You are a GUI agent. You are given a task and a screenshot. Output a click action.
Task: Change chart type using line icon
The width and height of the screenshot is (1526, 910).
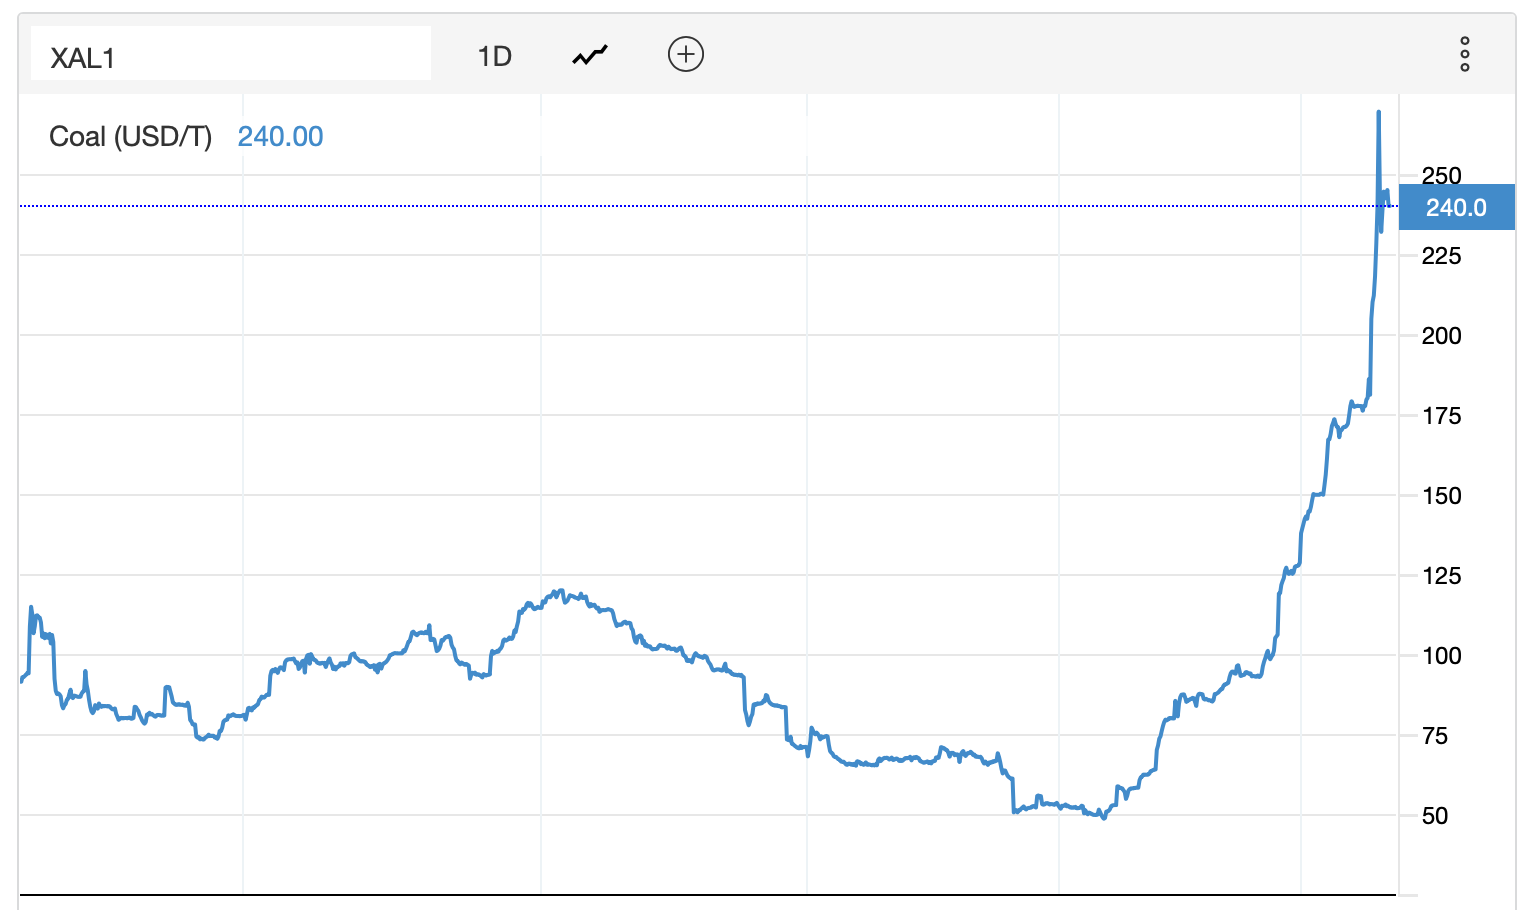pyautogui.click(x=590, y=55)
